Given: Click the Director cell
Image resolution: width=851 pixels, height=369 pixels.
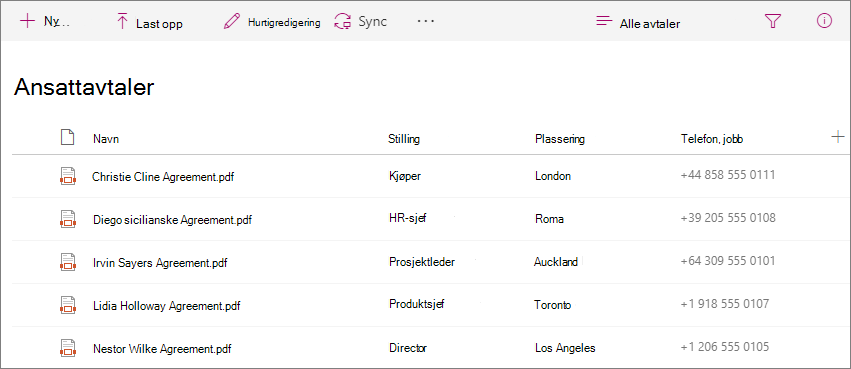Looking at the screenshot, I should pos(408,348).
